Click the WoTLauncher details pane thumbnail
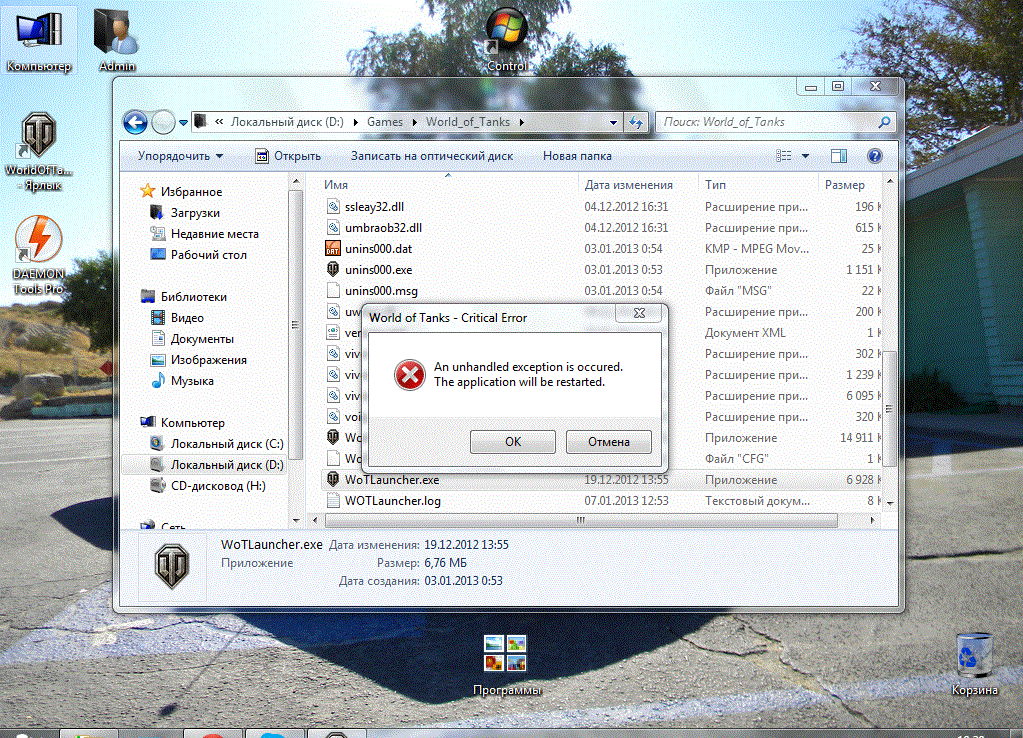The image size is (1023, 738). [x=172, y=565]
